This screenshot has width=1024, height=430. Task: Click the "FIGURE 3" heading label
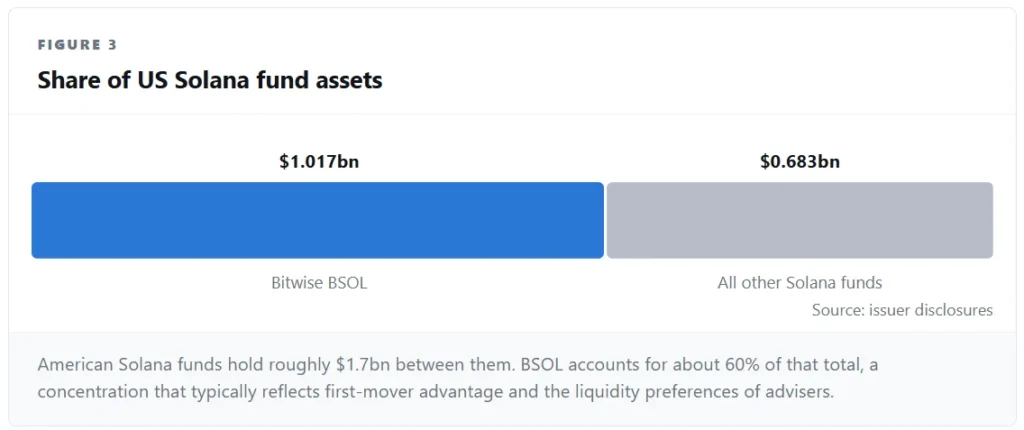tap(77, 45)
